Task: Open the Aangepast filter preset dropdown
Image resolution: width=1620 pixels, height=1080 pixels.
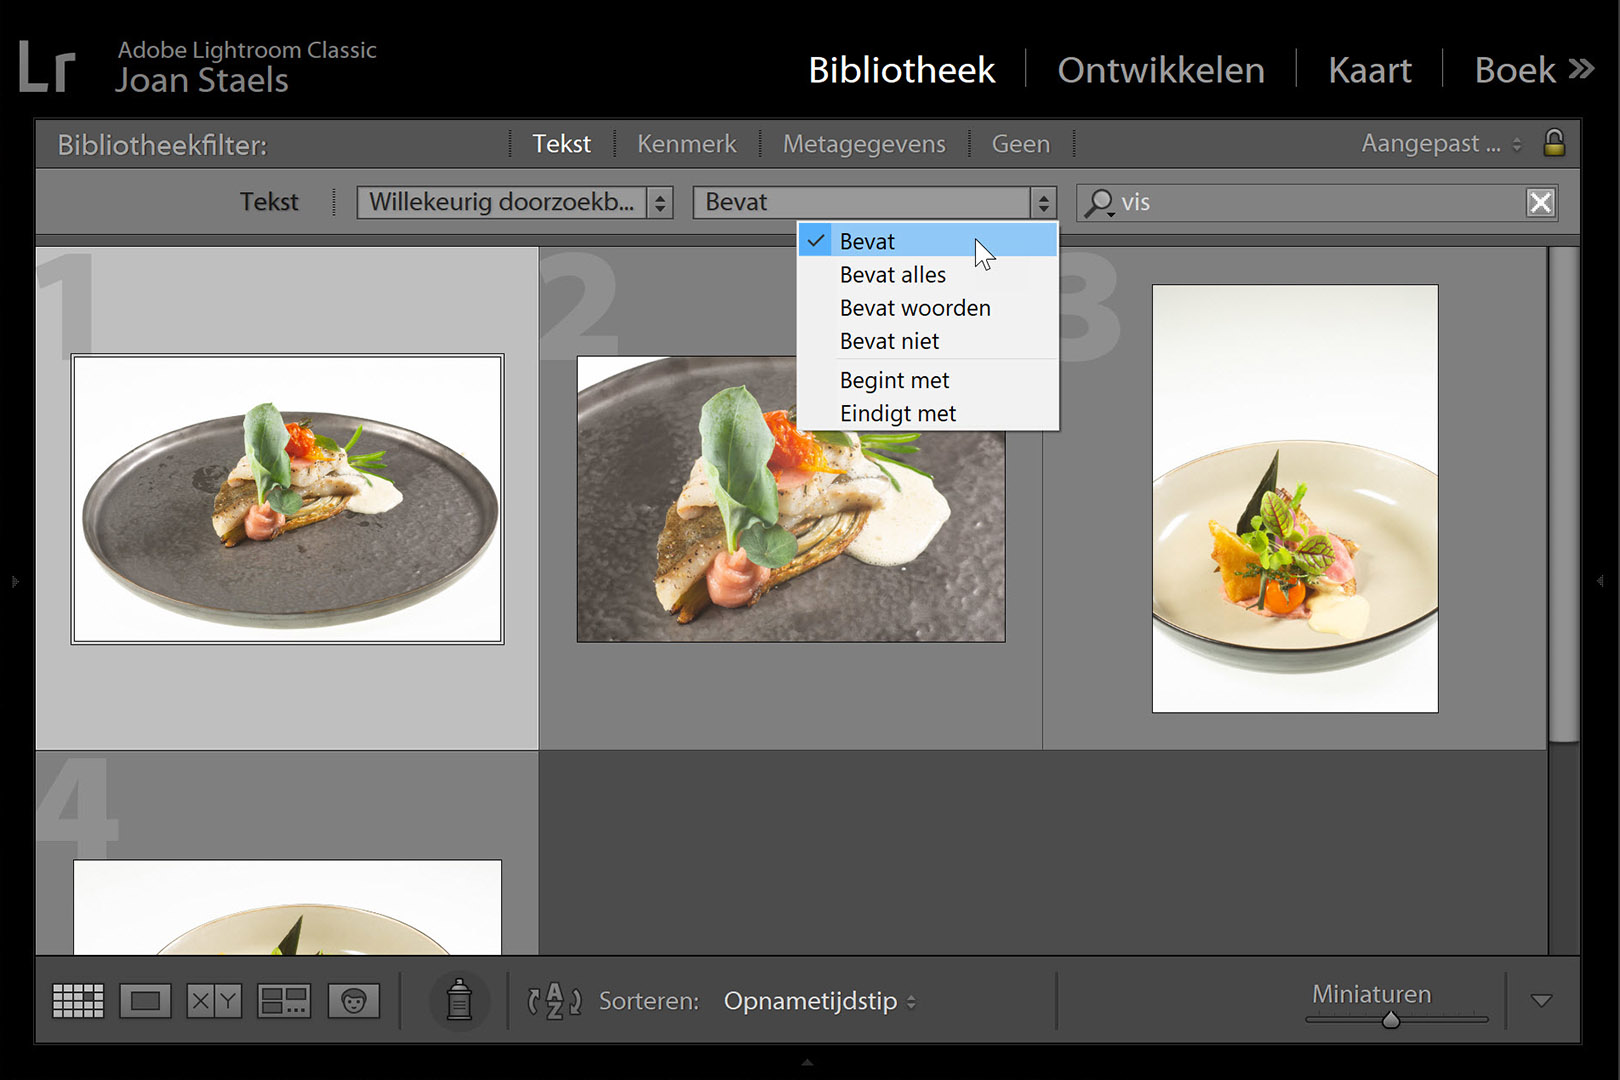Action: pos(1442,144)
